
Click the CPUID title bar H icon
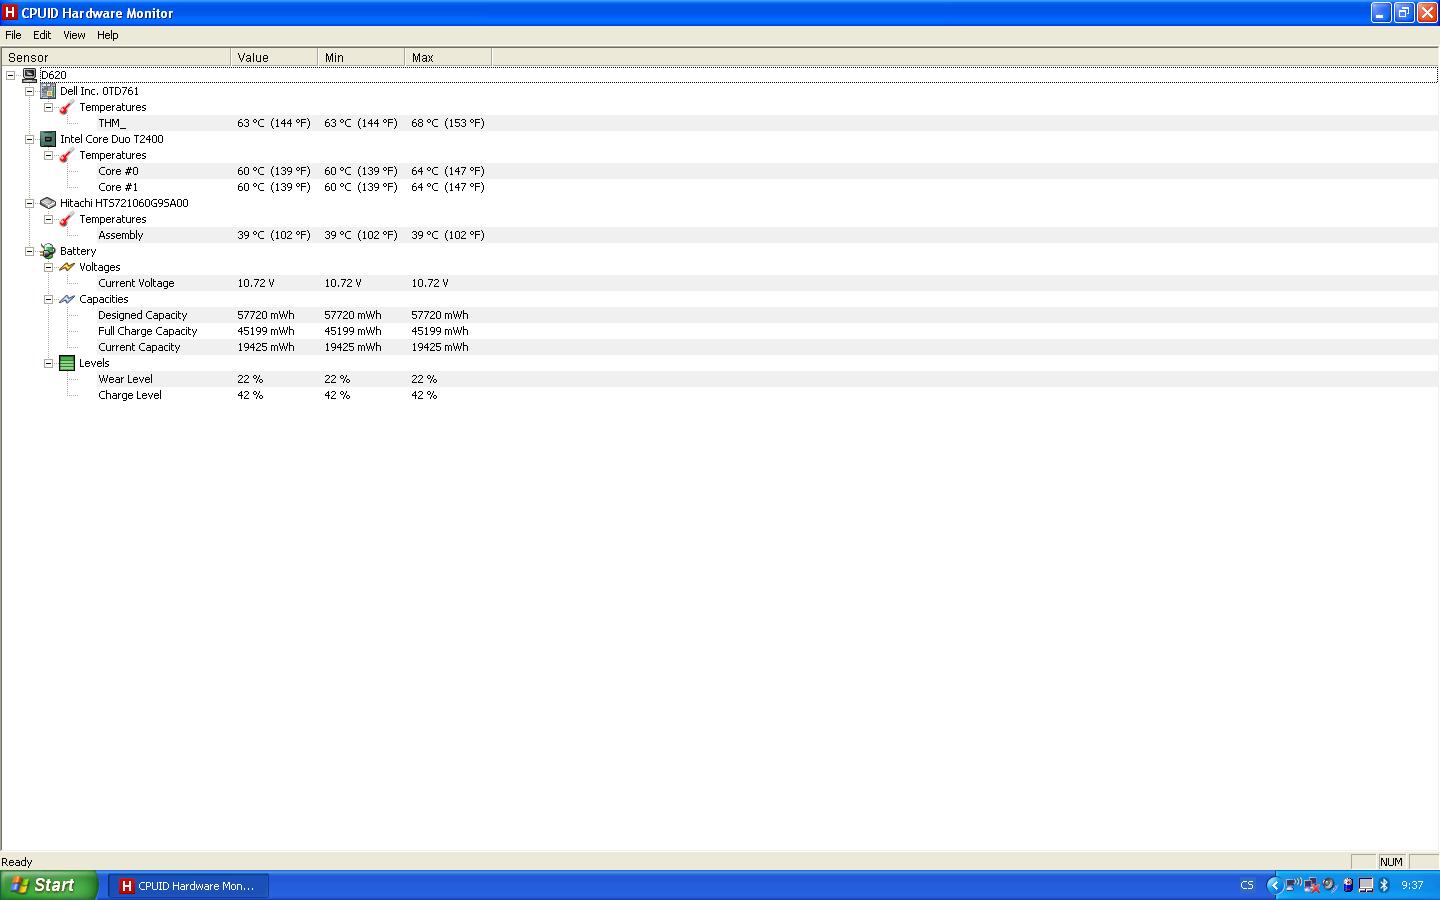pos(10,13)
